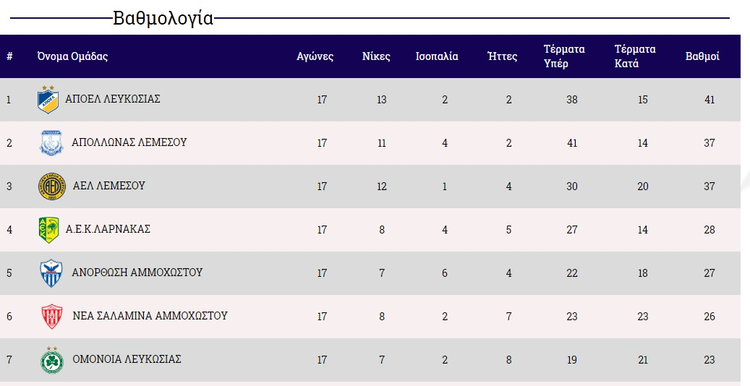Click the Βαθμοί column header
Viewport: 750px width, 386px height.
coord(702,56)
